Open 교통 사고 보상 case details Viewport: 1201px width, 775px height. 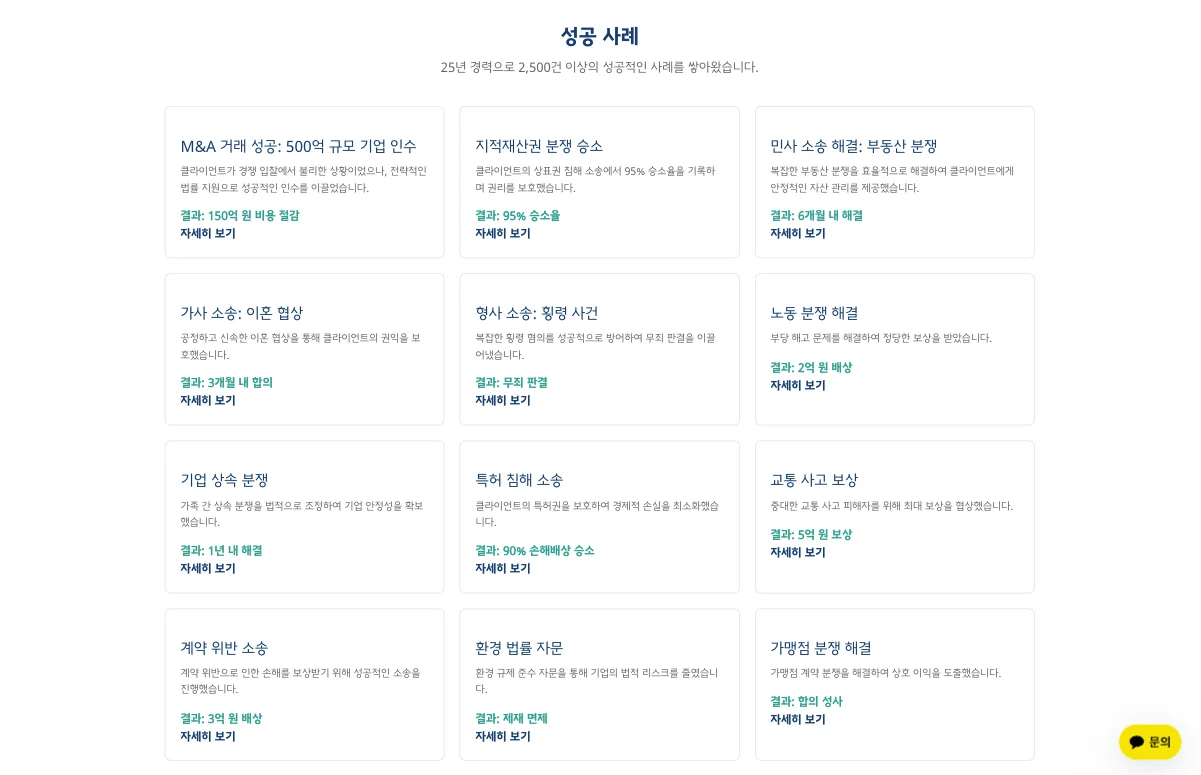click(797, 552)
